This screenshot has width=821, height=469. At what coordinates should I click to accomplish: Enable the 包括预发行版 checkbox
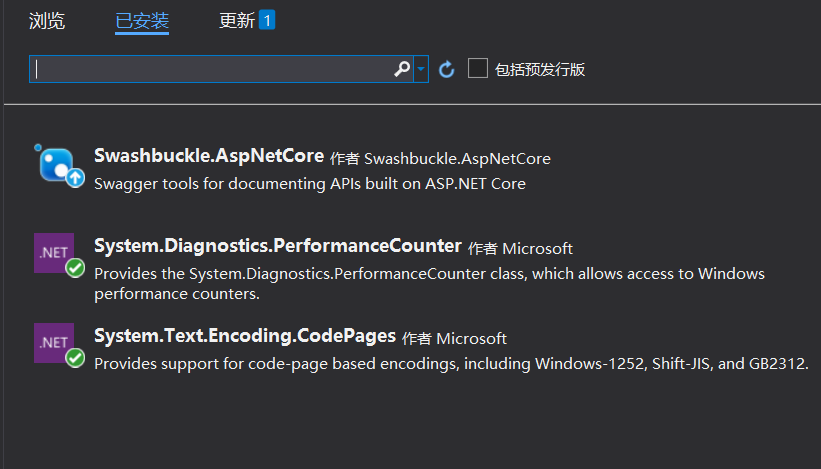tap(478, 69)
